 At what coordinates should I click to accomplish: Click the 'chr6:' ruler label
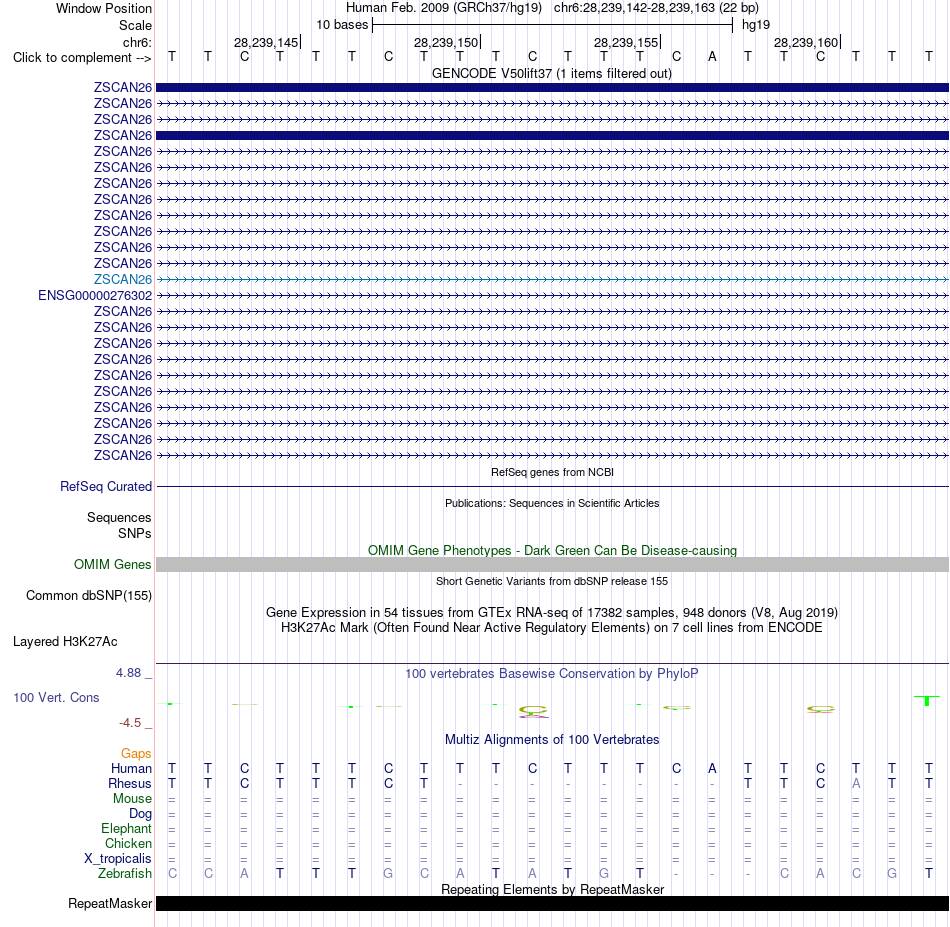[137, 42]
